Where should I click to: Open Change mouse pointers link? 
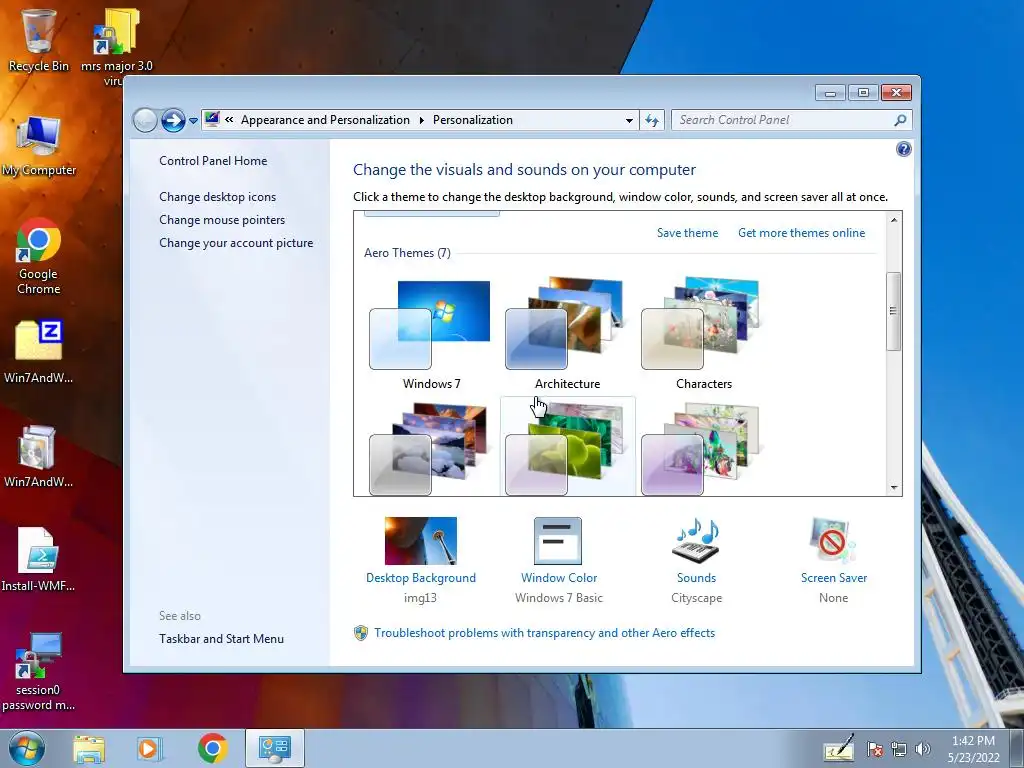pos(222,220)
